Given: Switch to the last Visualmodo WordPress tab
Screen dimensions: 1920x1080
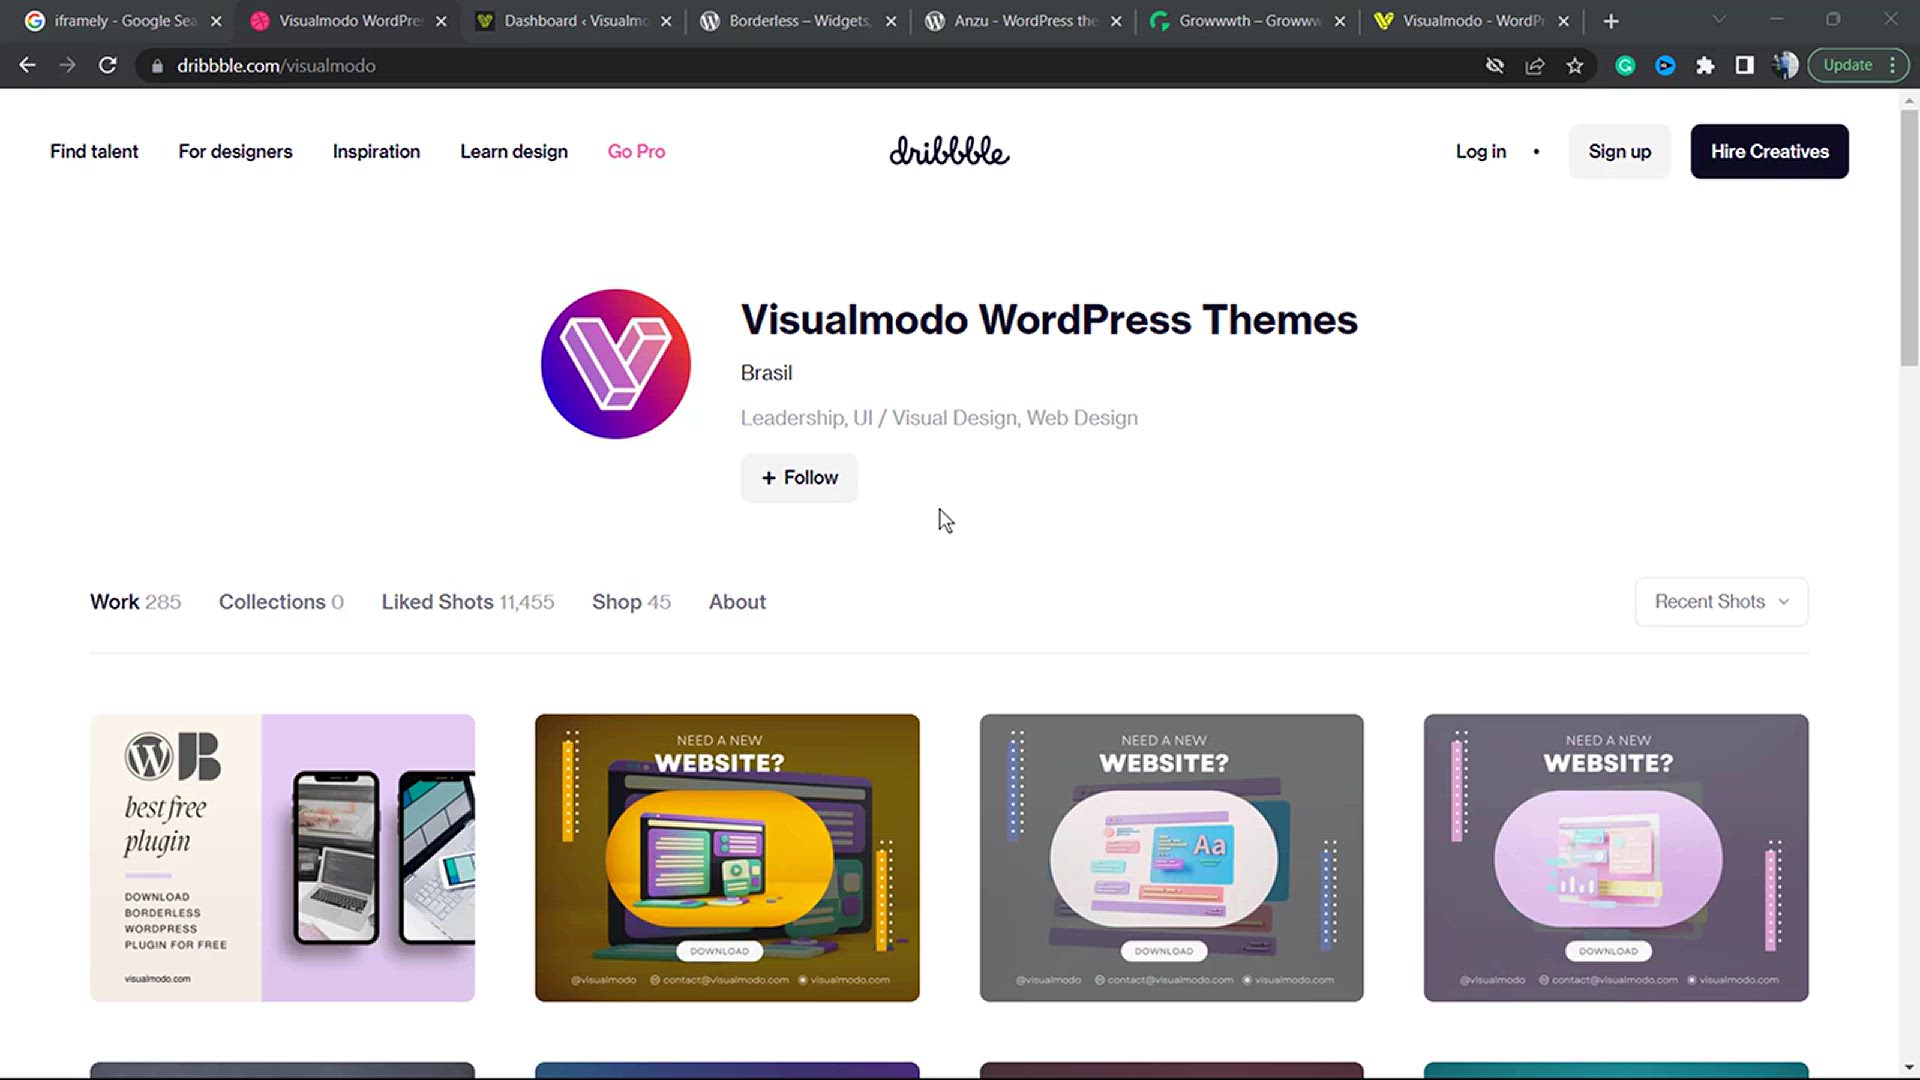Looking at the screenshot, I should (1470, 21).
